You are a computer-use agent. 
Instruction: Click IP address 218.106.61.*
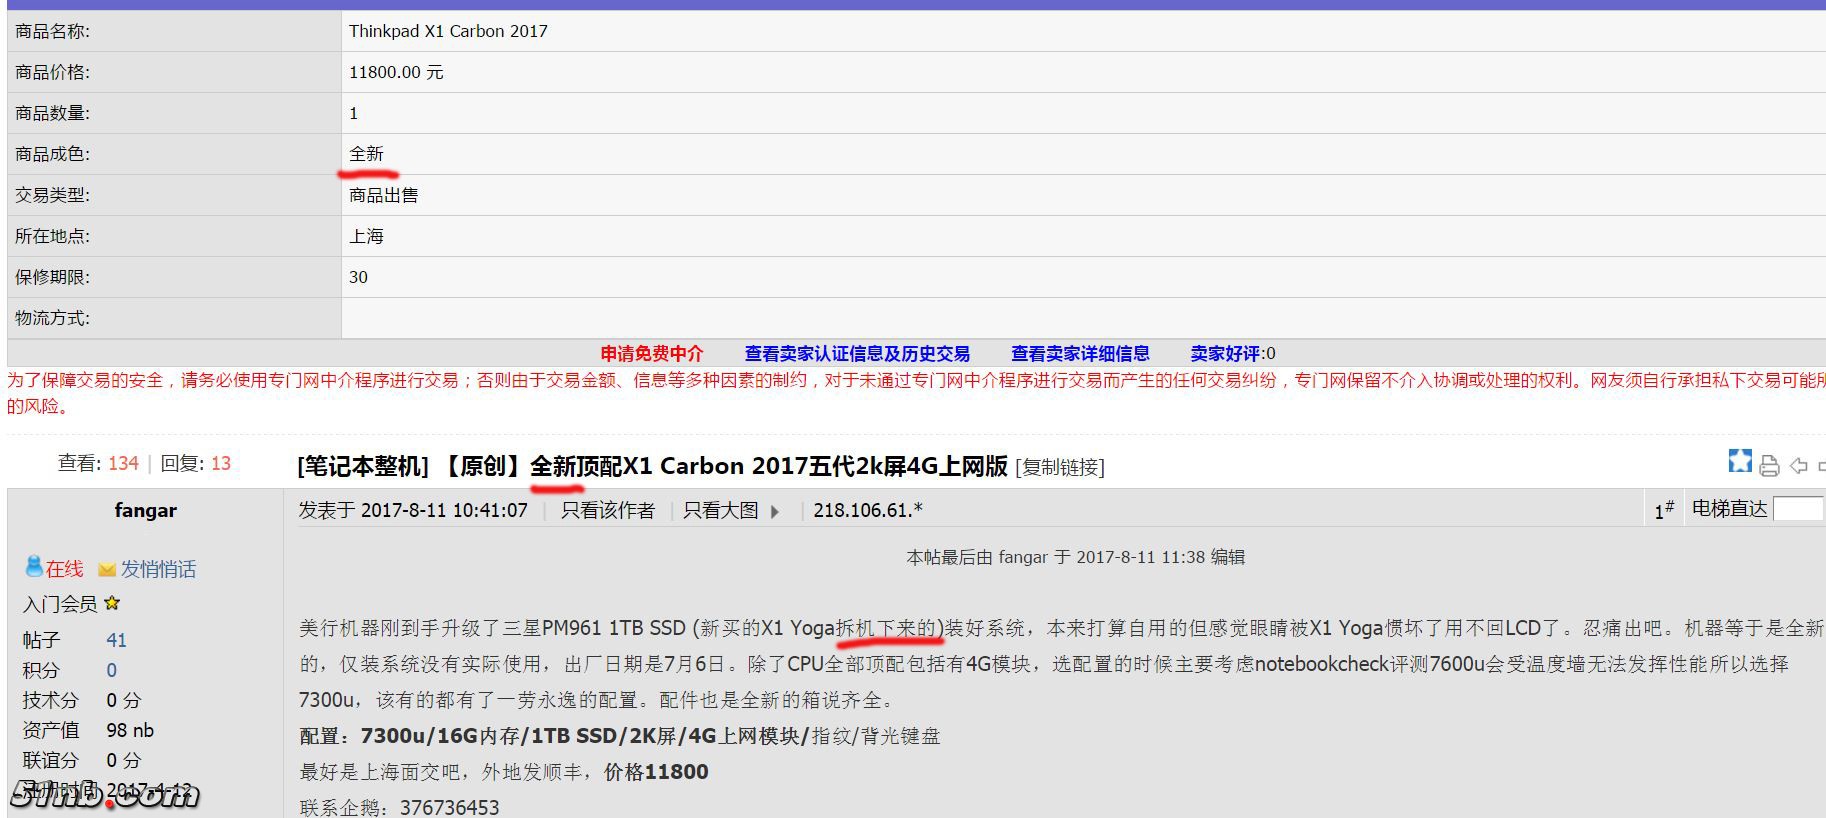point(868,510)
